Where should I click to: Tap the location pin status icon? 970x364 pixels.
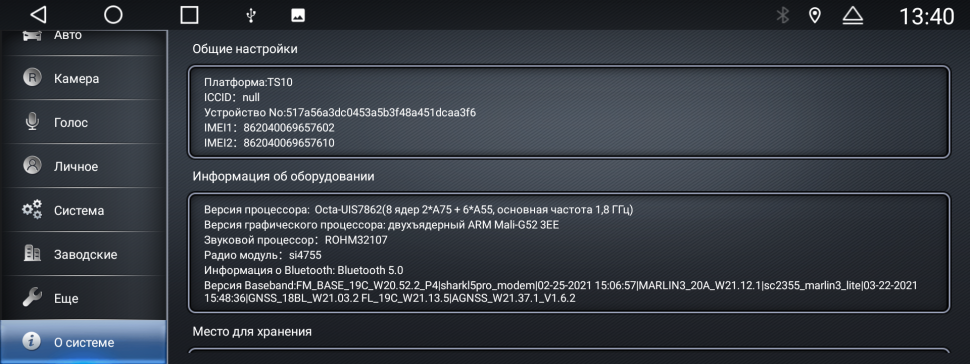815,15
